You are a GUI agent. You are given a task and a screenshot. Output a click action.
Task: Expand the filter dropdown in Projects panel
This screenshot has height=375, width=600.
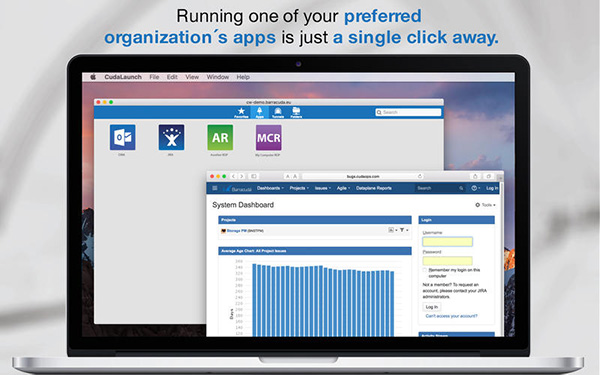tap(404, 230)
